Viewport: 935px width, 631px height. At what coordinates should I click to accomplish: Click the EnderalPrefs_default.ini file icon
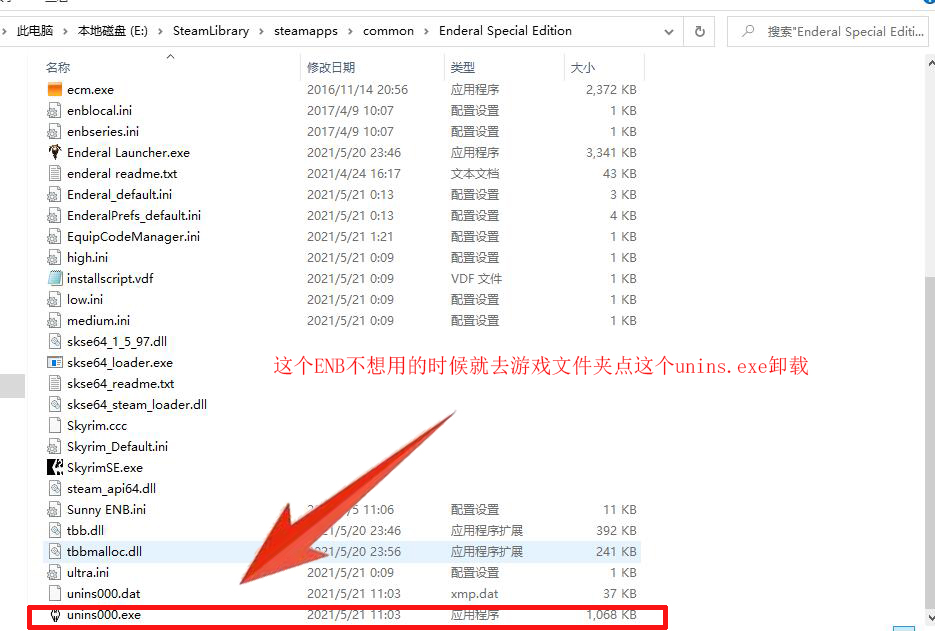pos(54,215)
